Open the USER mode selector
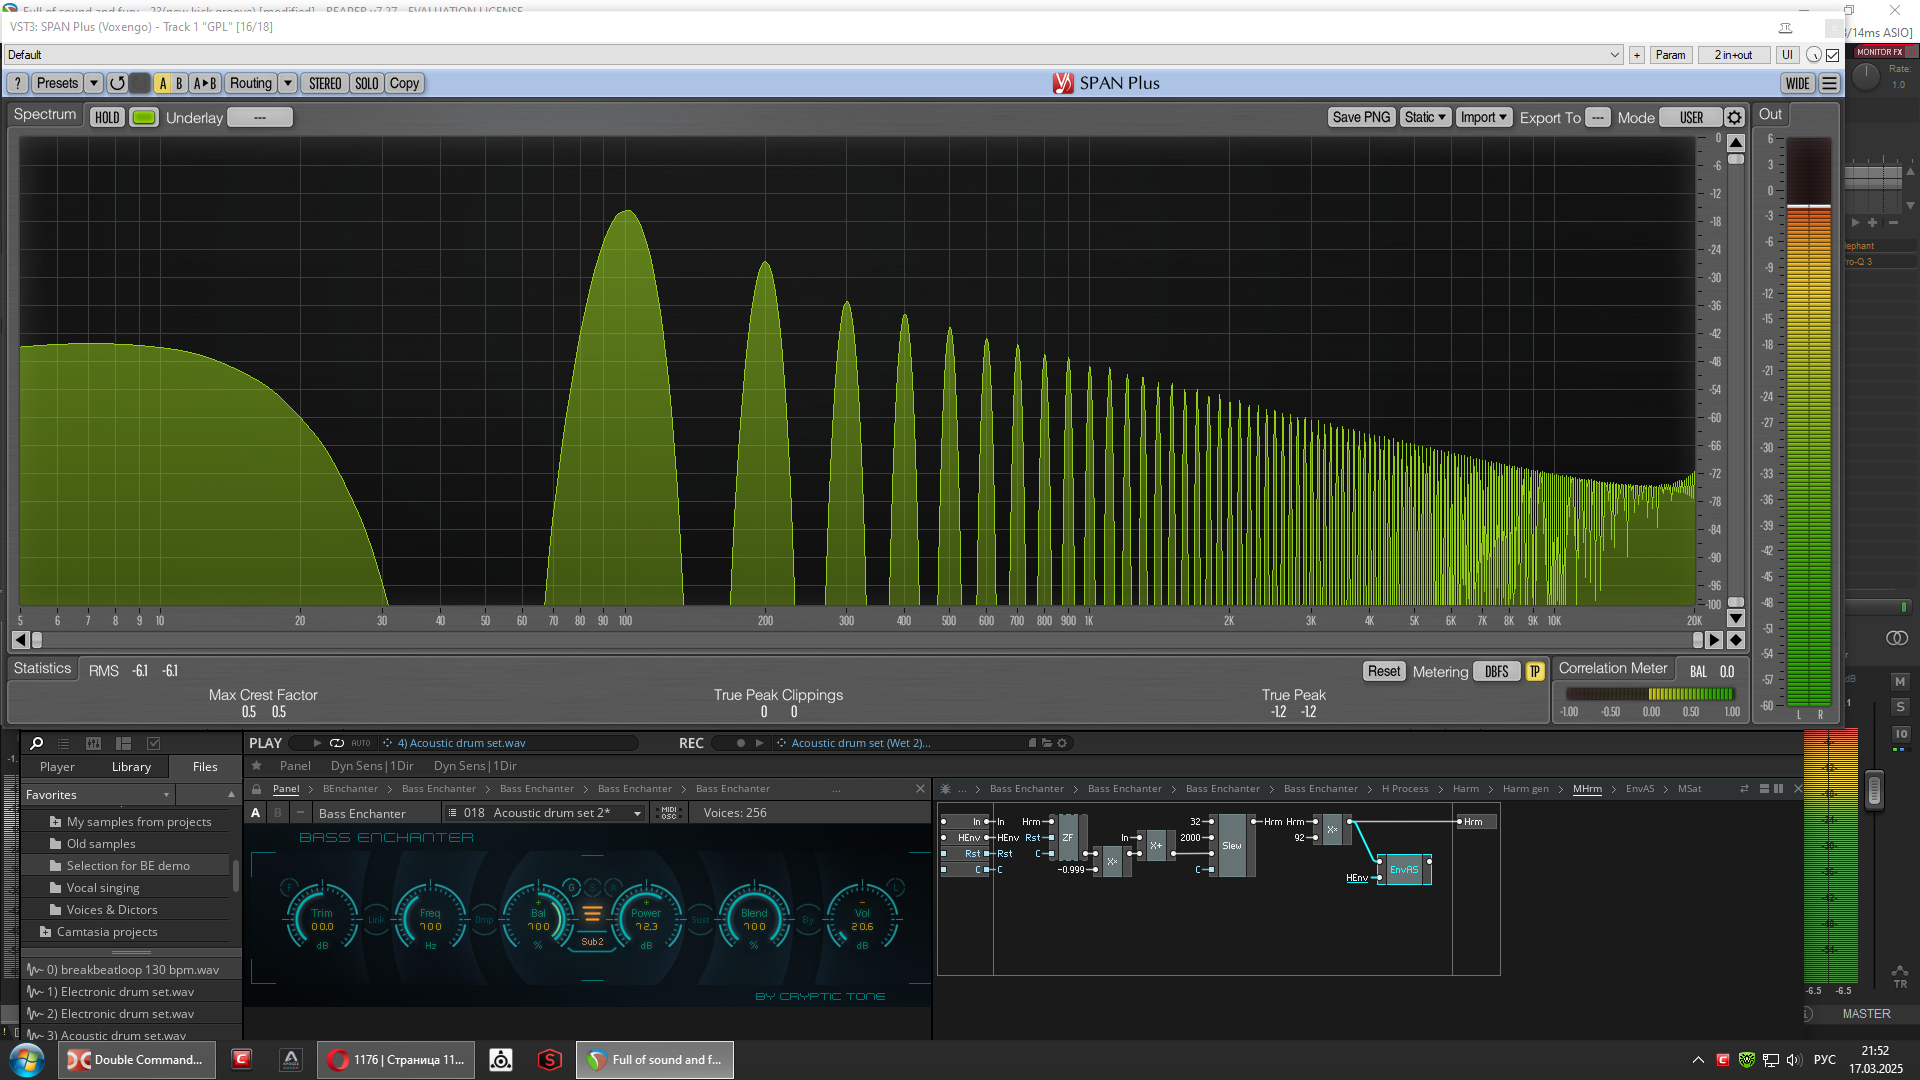 (1691, 117)
